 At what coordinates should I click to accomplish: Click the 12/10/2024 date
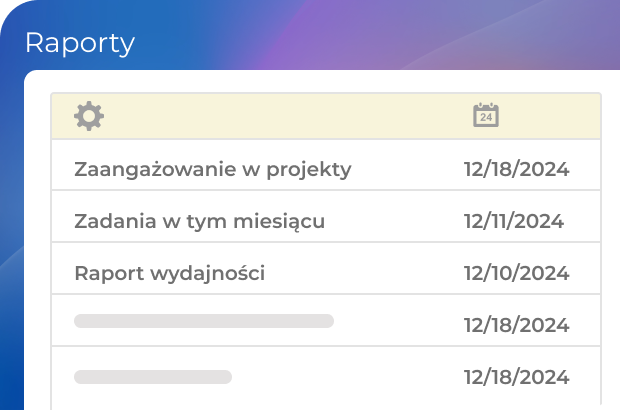click(x=516, y=273)
